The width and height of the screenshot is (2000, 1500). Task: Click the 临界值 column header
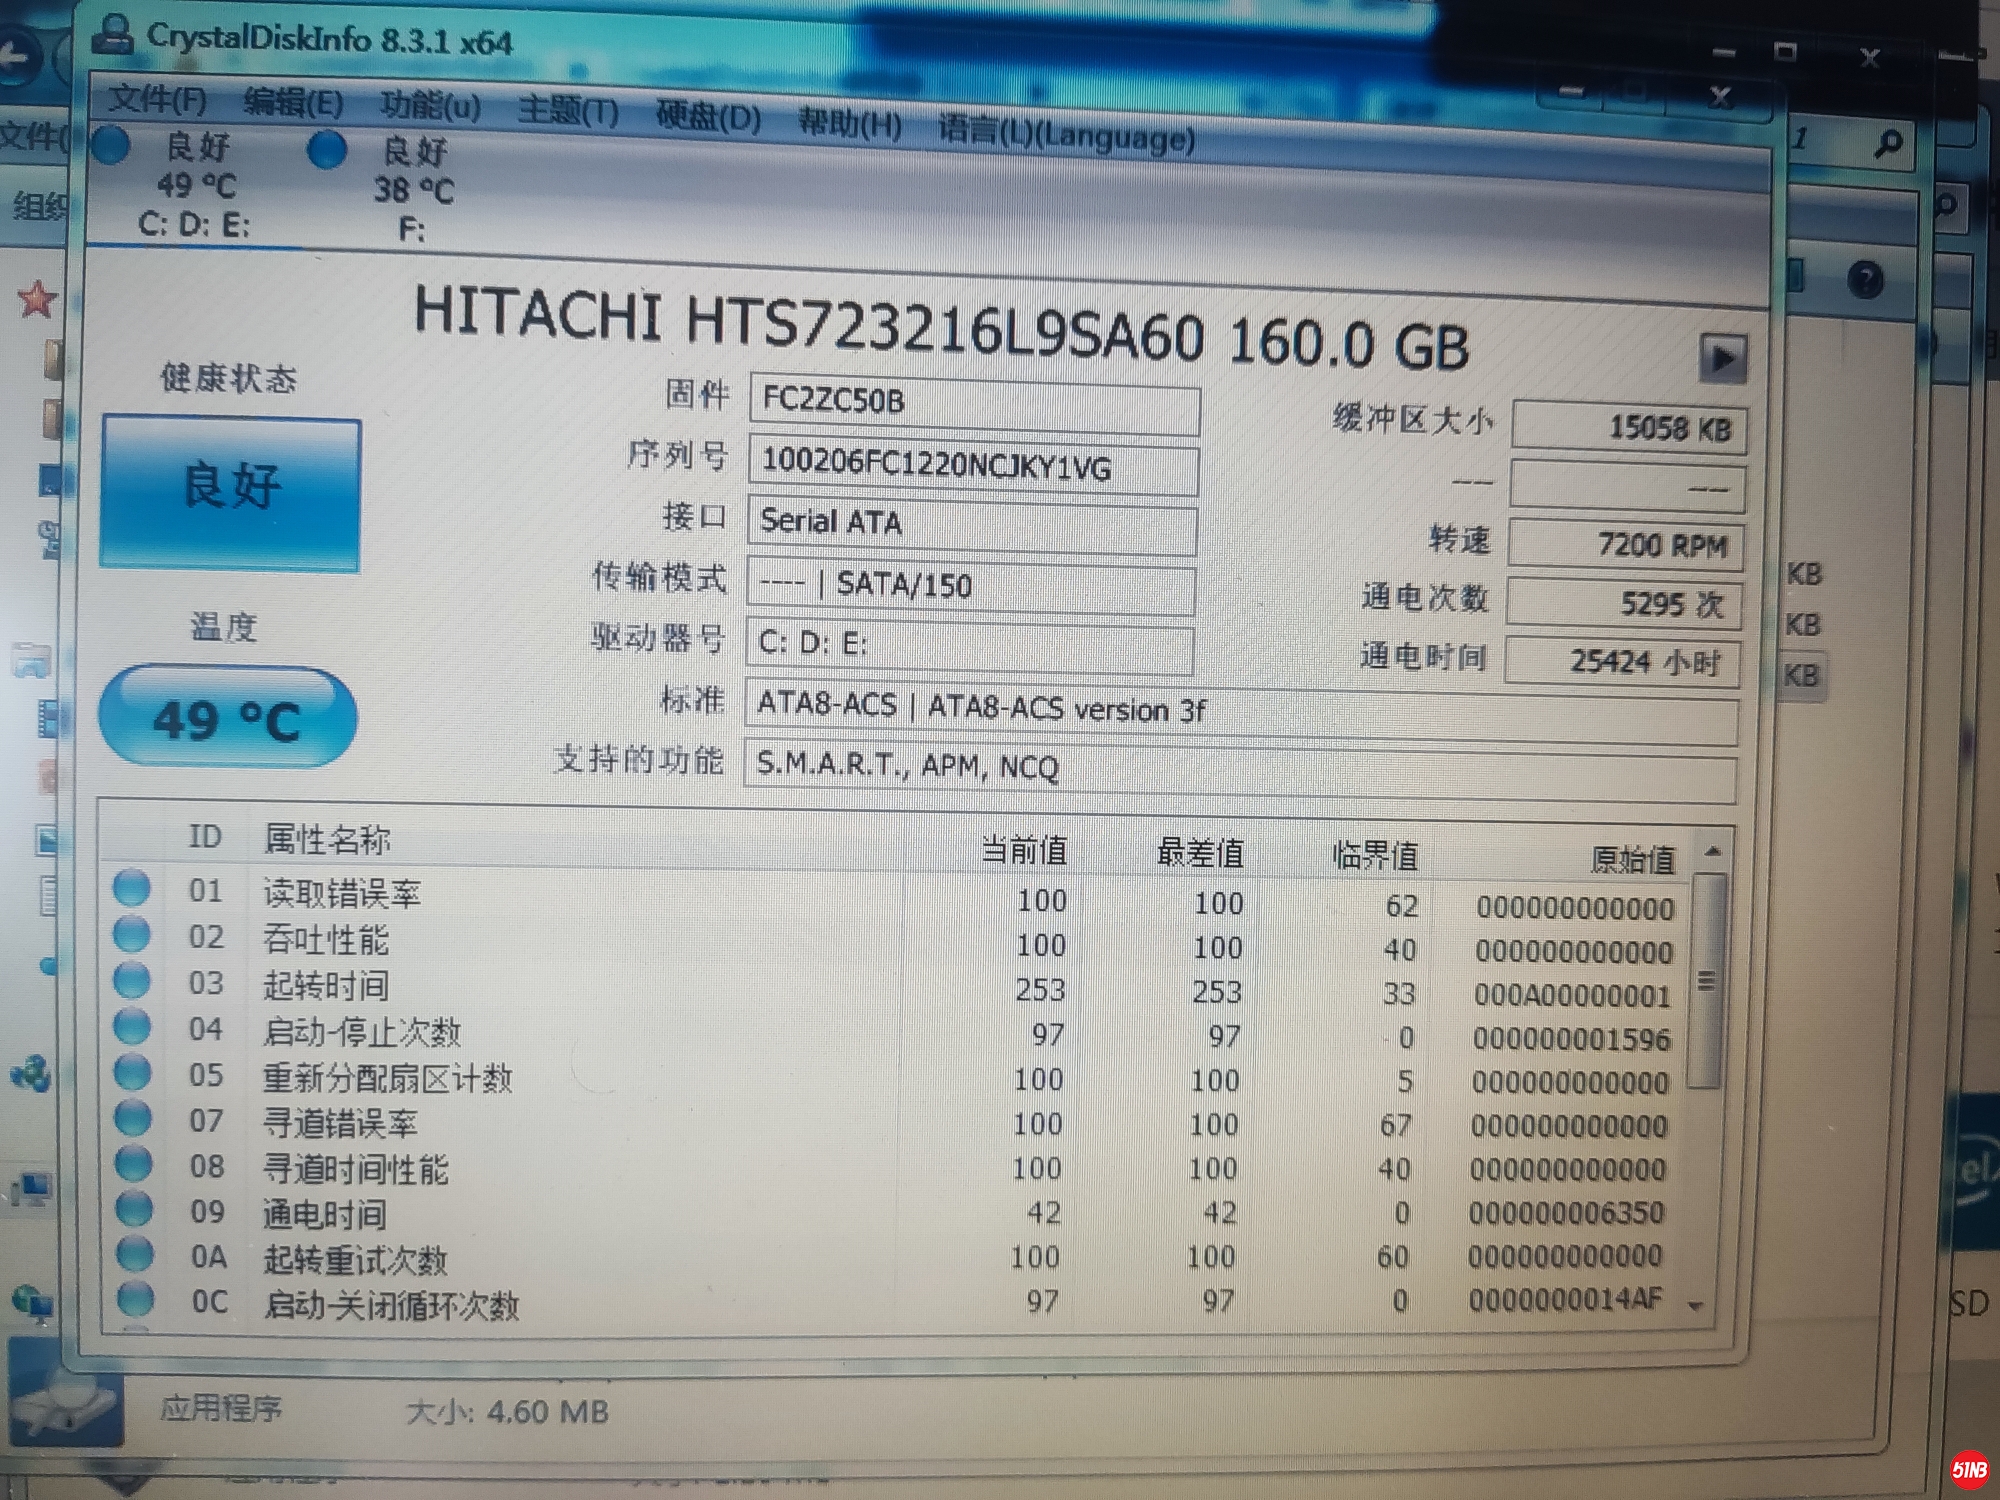pos(1375,856)
